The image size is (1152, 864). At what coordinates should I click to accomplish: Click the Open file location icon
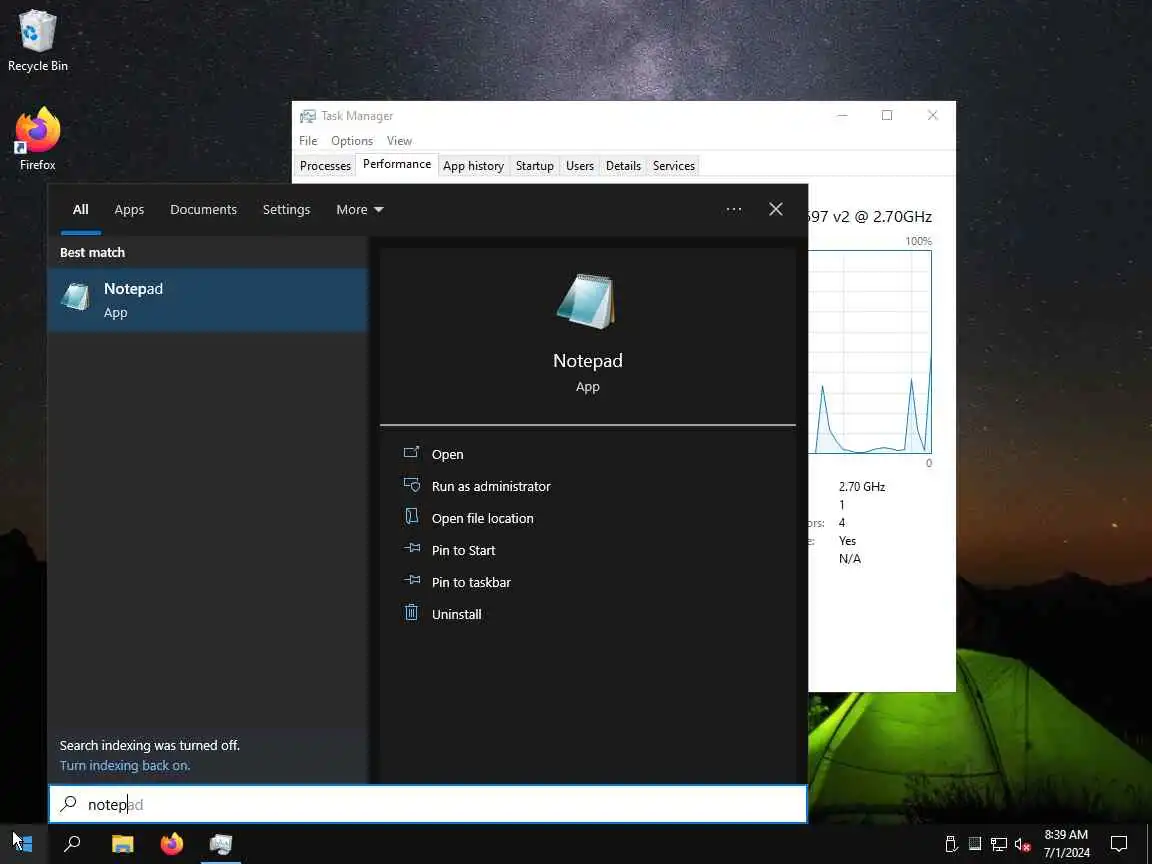(x=411, y=517)
